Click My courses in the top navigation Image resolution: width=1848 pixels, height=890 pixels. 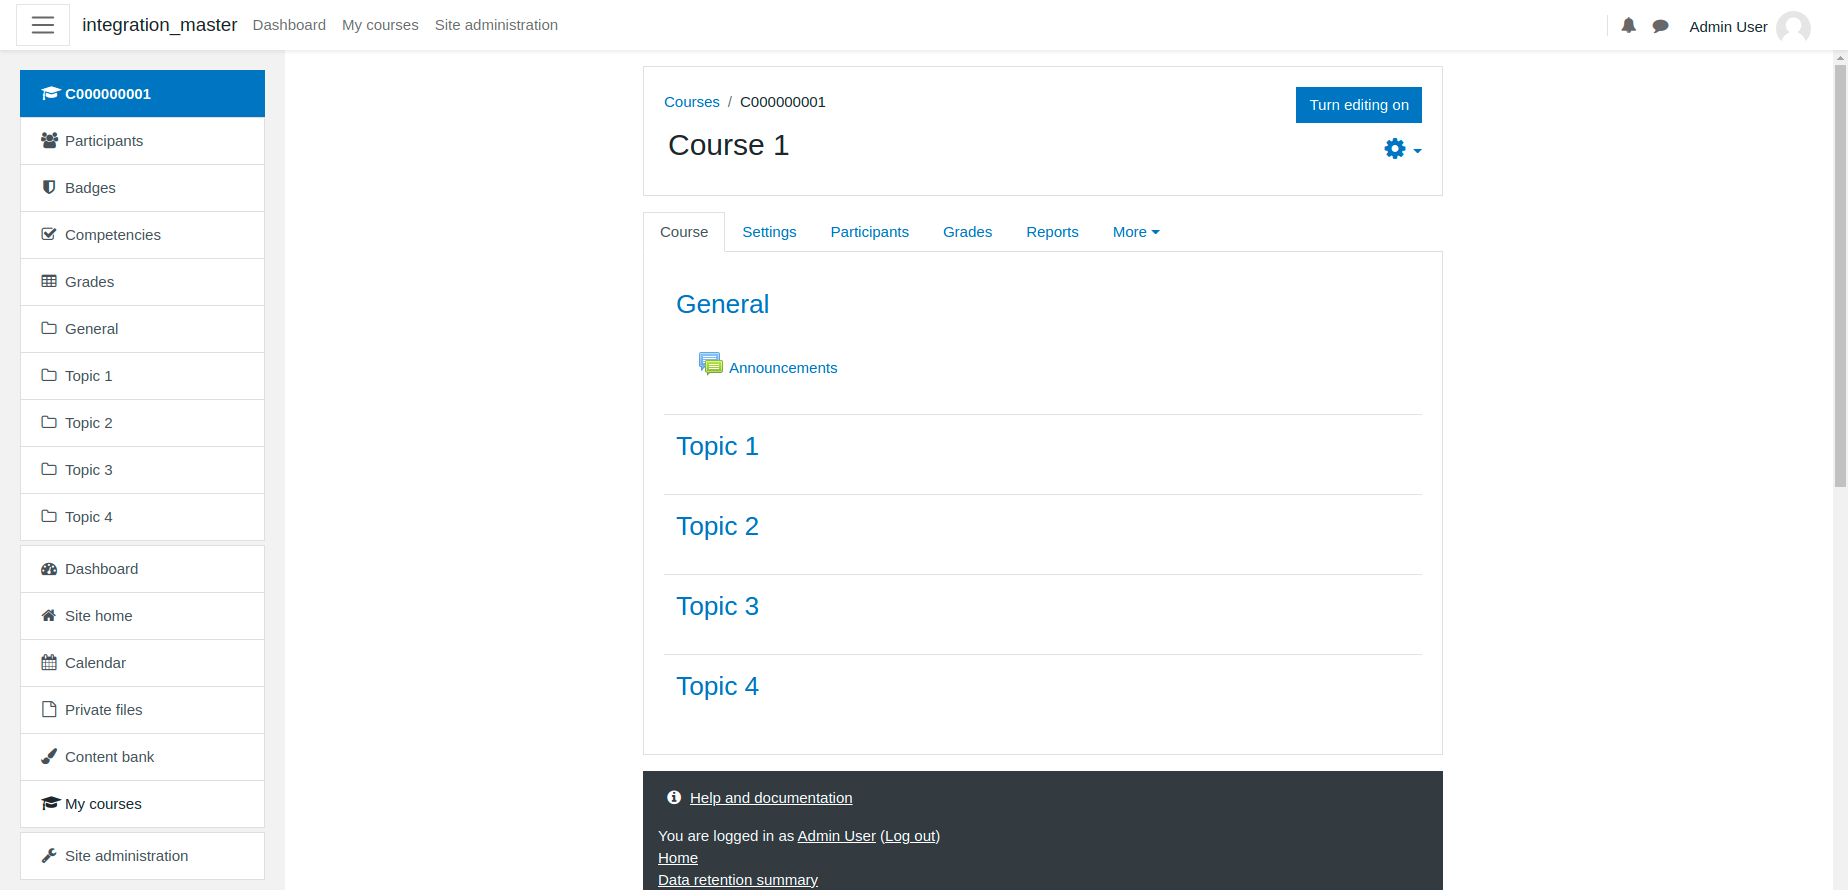point(380,25)
